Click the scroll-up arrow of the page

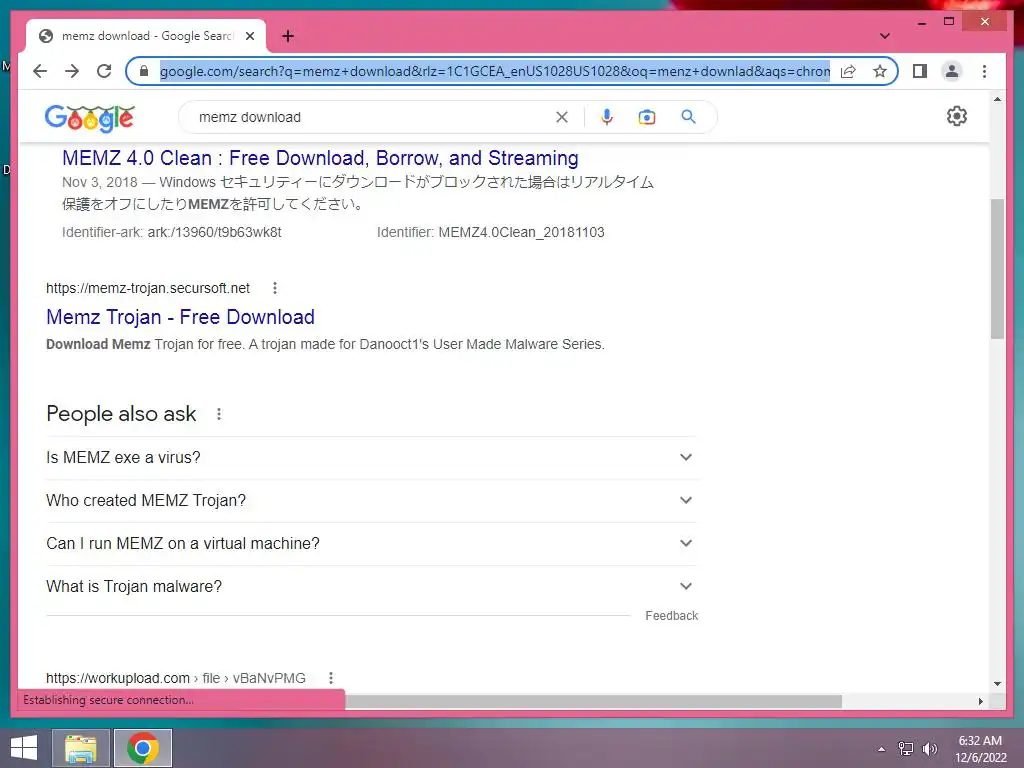[x=997, y=99]
